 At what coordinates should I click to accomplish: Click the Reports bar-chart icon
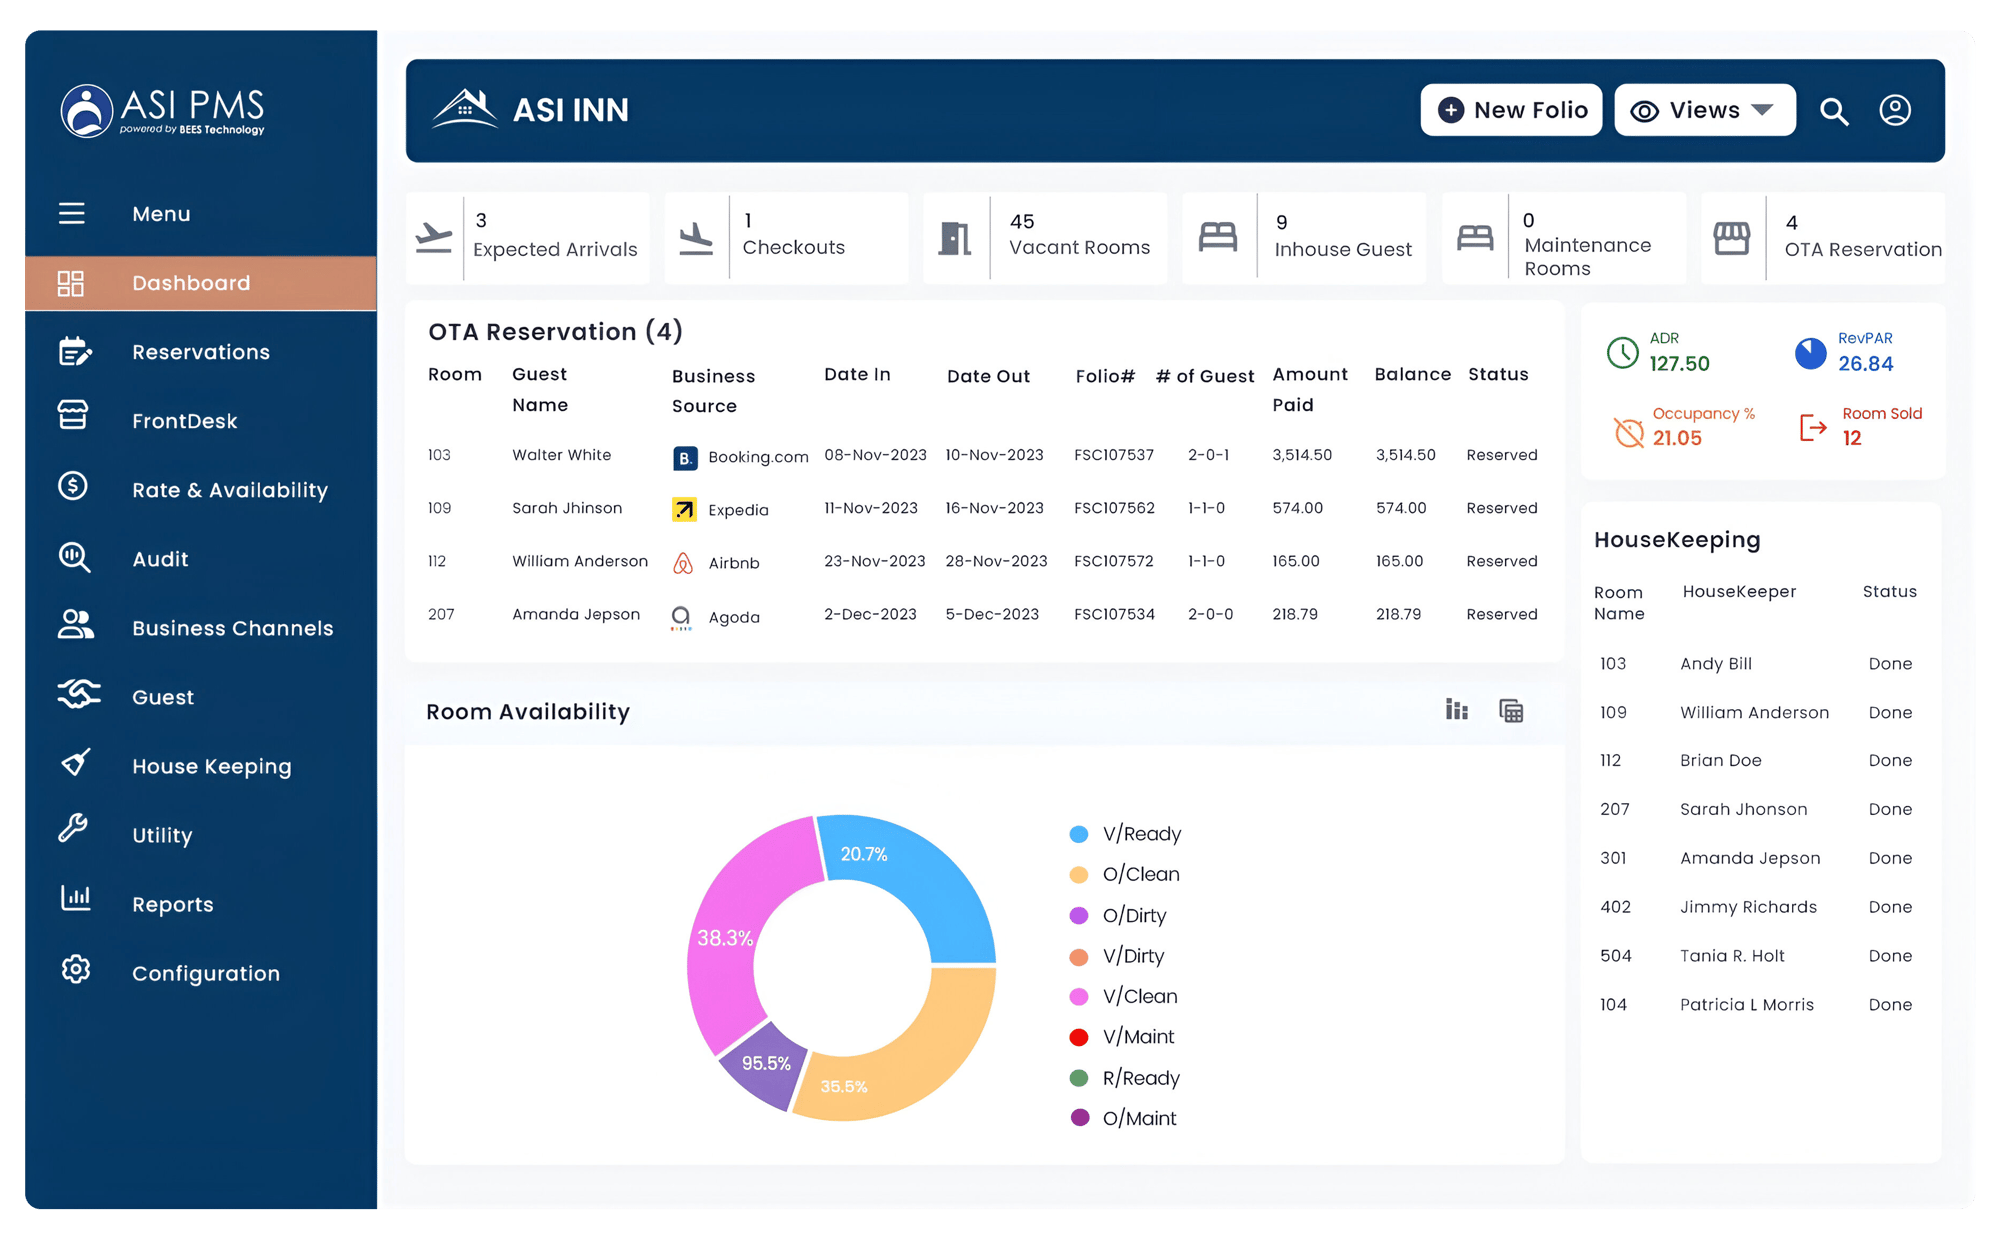point(75,898)
